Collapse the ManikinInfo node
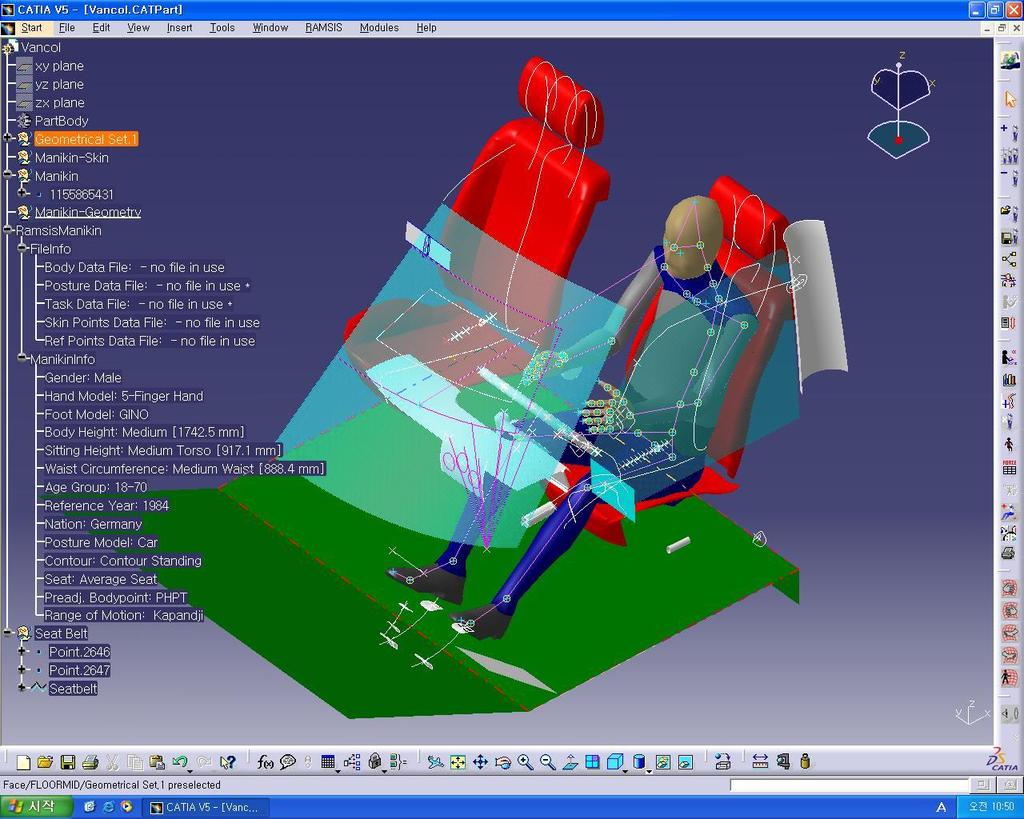 23,359
